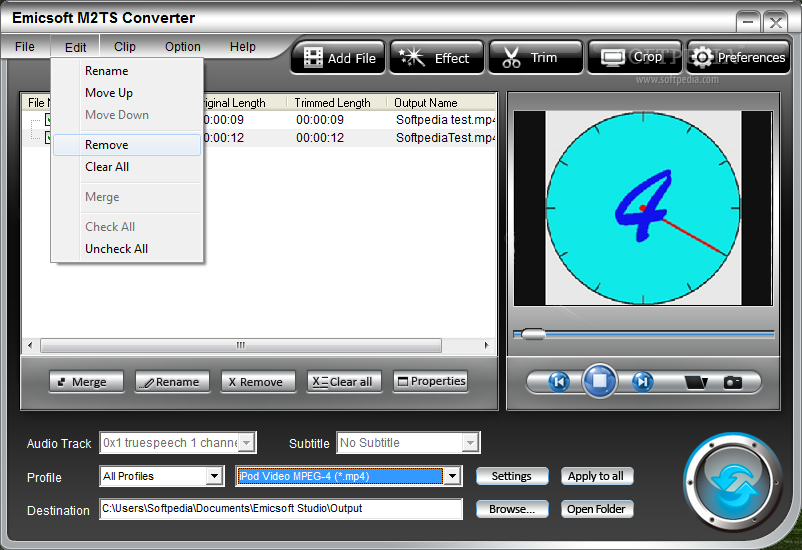This screenshot has height=550, width=802.
Task: Click trimmed length value 00:00:12
Action: [320, 138]
